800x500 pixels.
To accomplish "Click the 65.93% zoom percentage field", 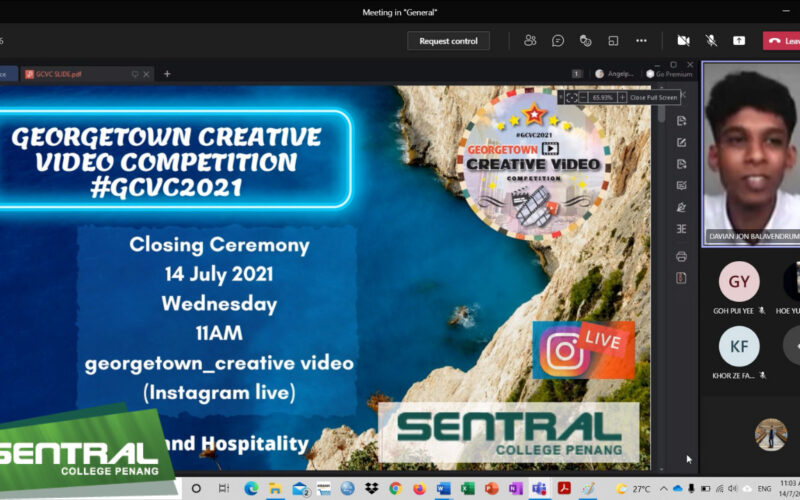I will (x=603, y=97).
